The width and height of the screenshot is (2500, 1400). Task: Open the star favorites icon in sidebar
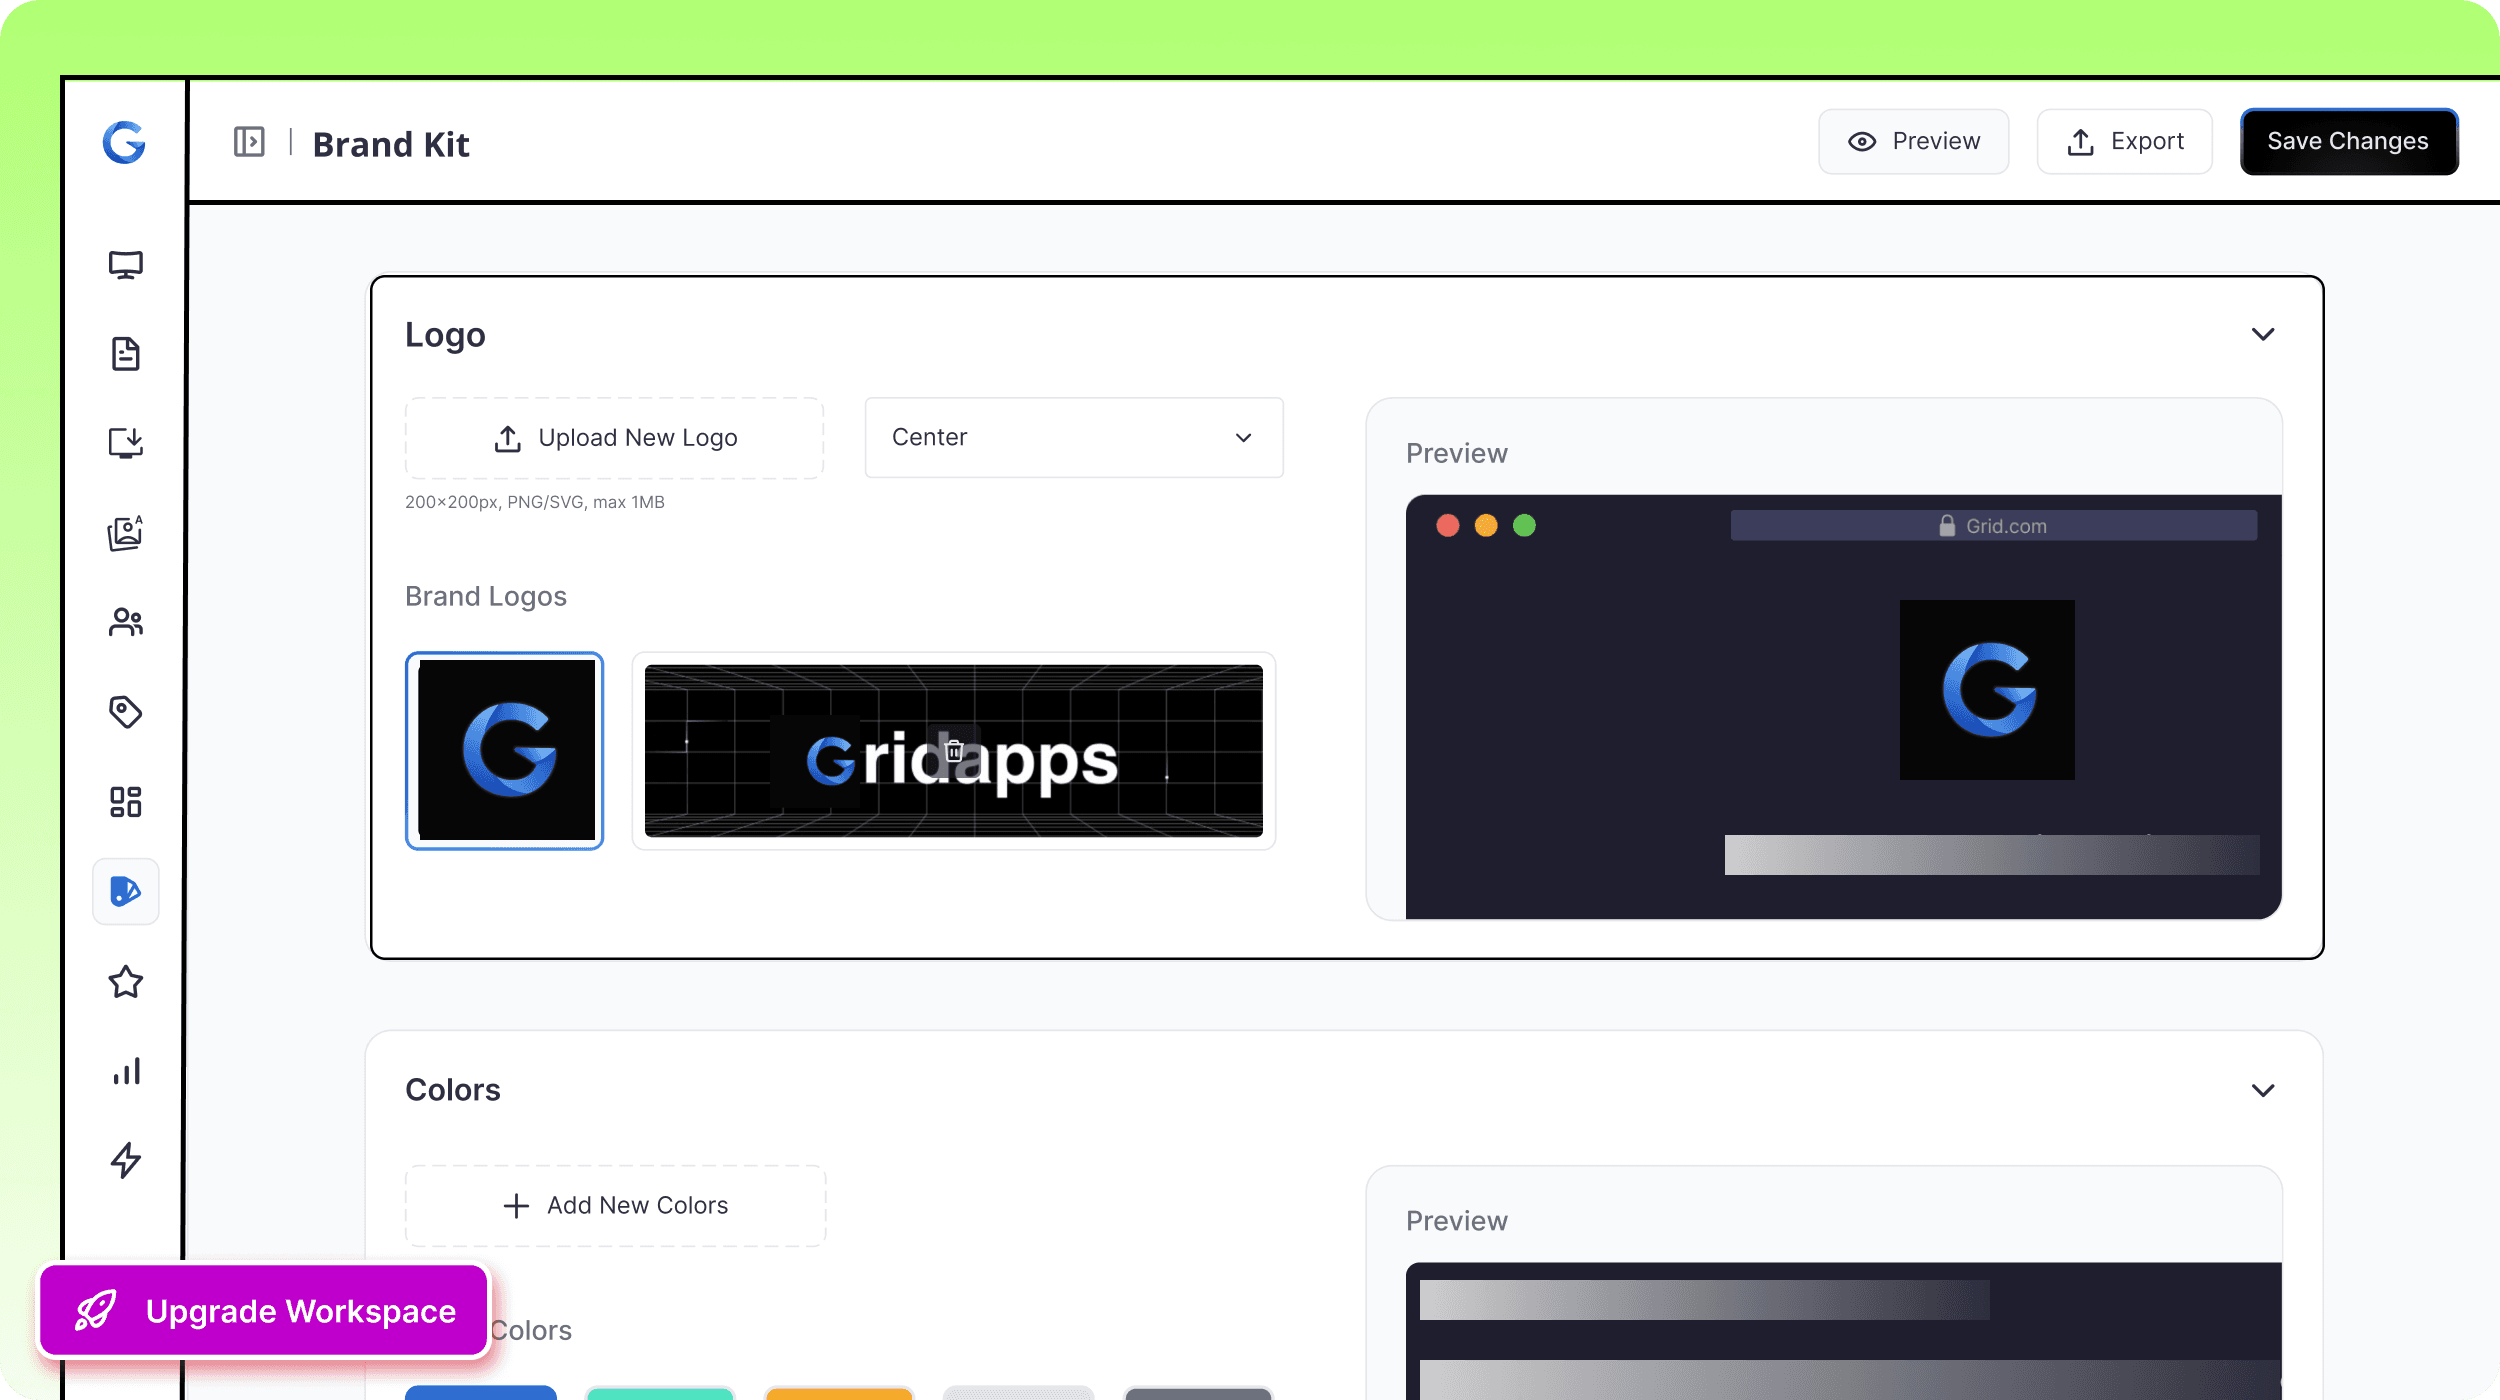(x=125, y=982)
